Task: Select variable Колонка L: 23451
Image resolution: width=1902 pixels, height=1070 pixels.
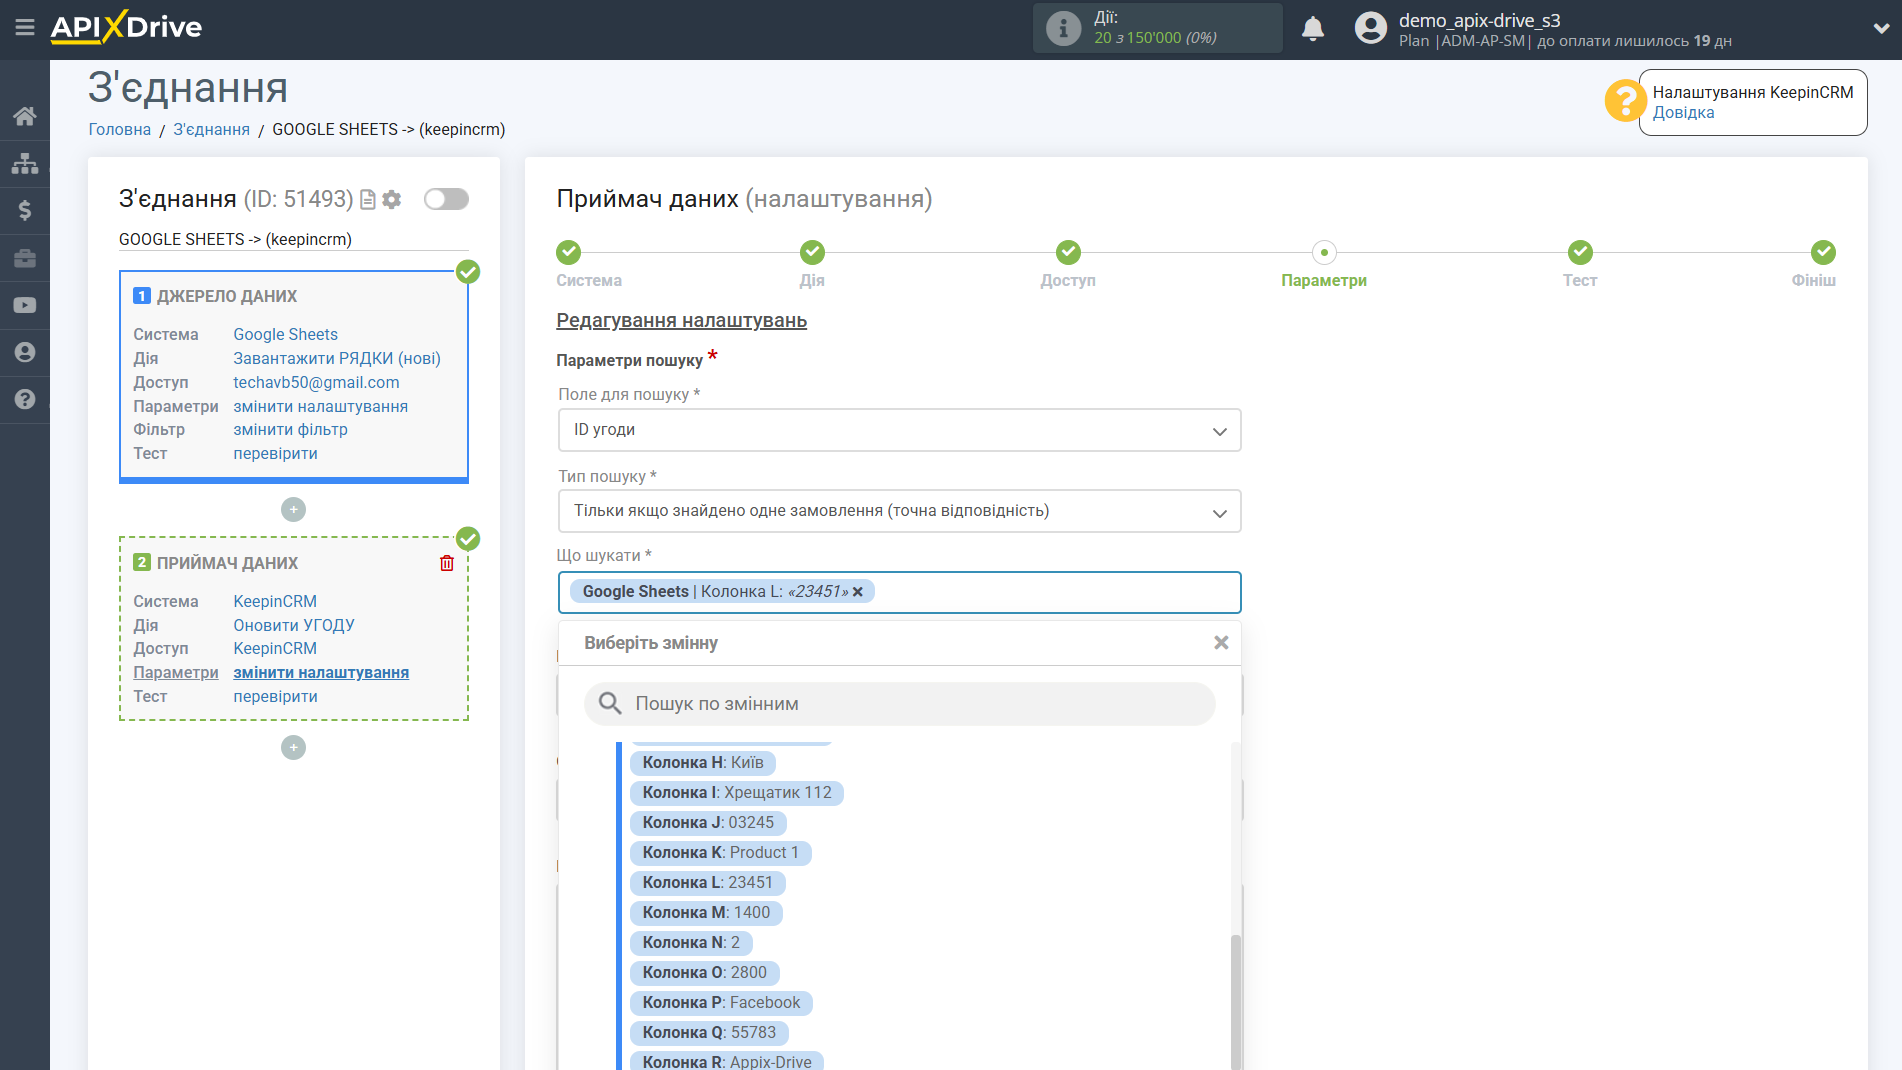Action: pyautogui.click(x=707, y=883)
